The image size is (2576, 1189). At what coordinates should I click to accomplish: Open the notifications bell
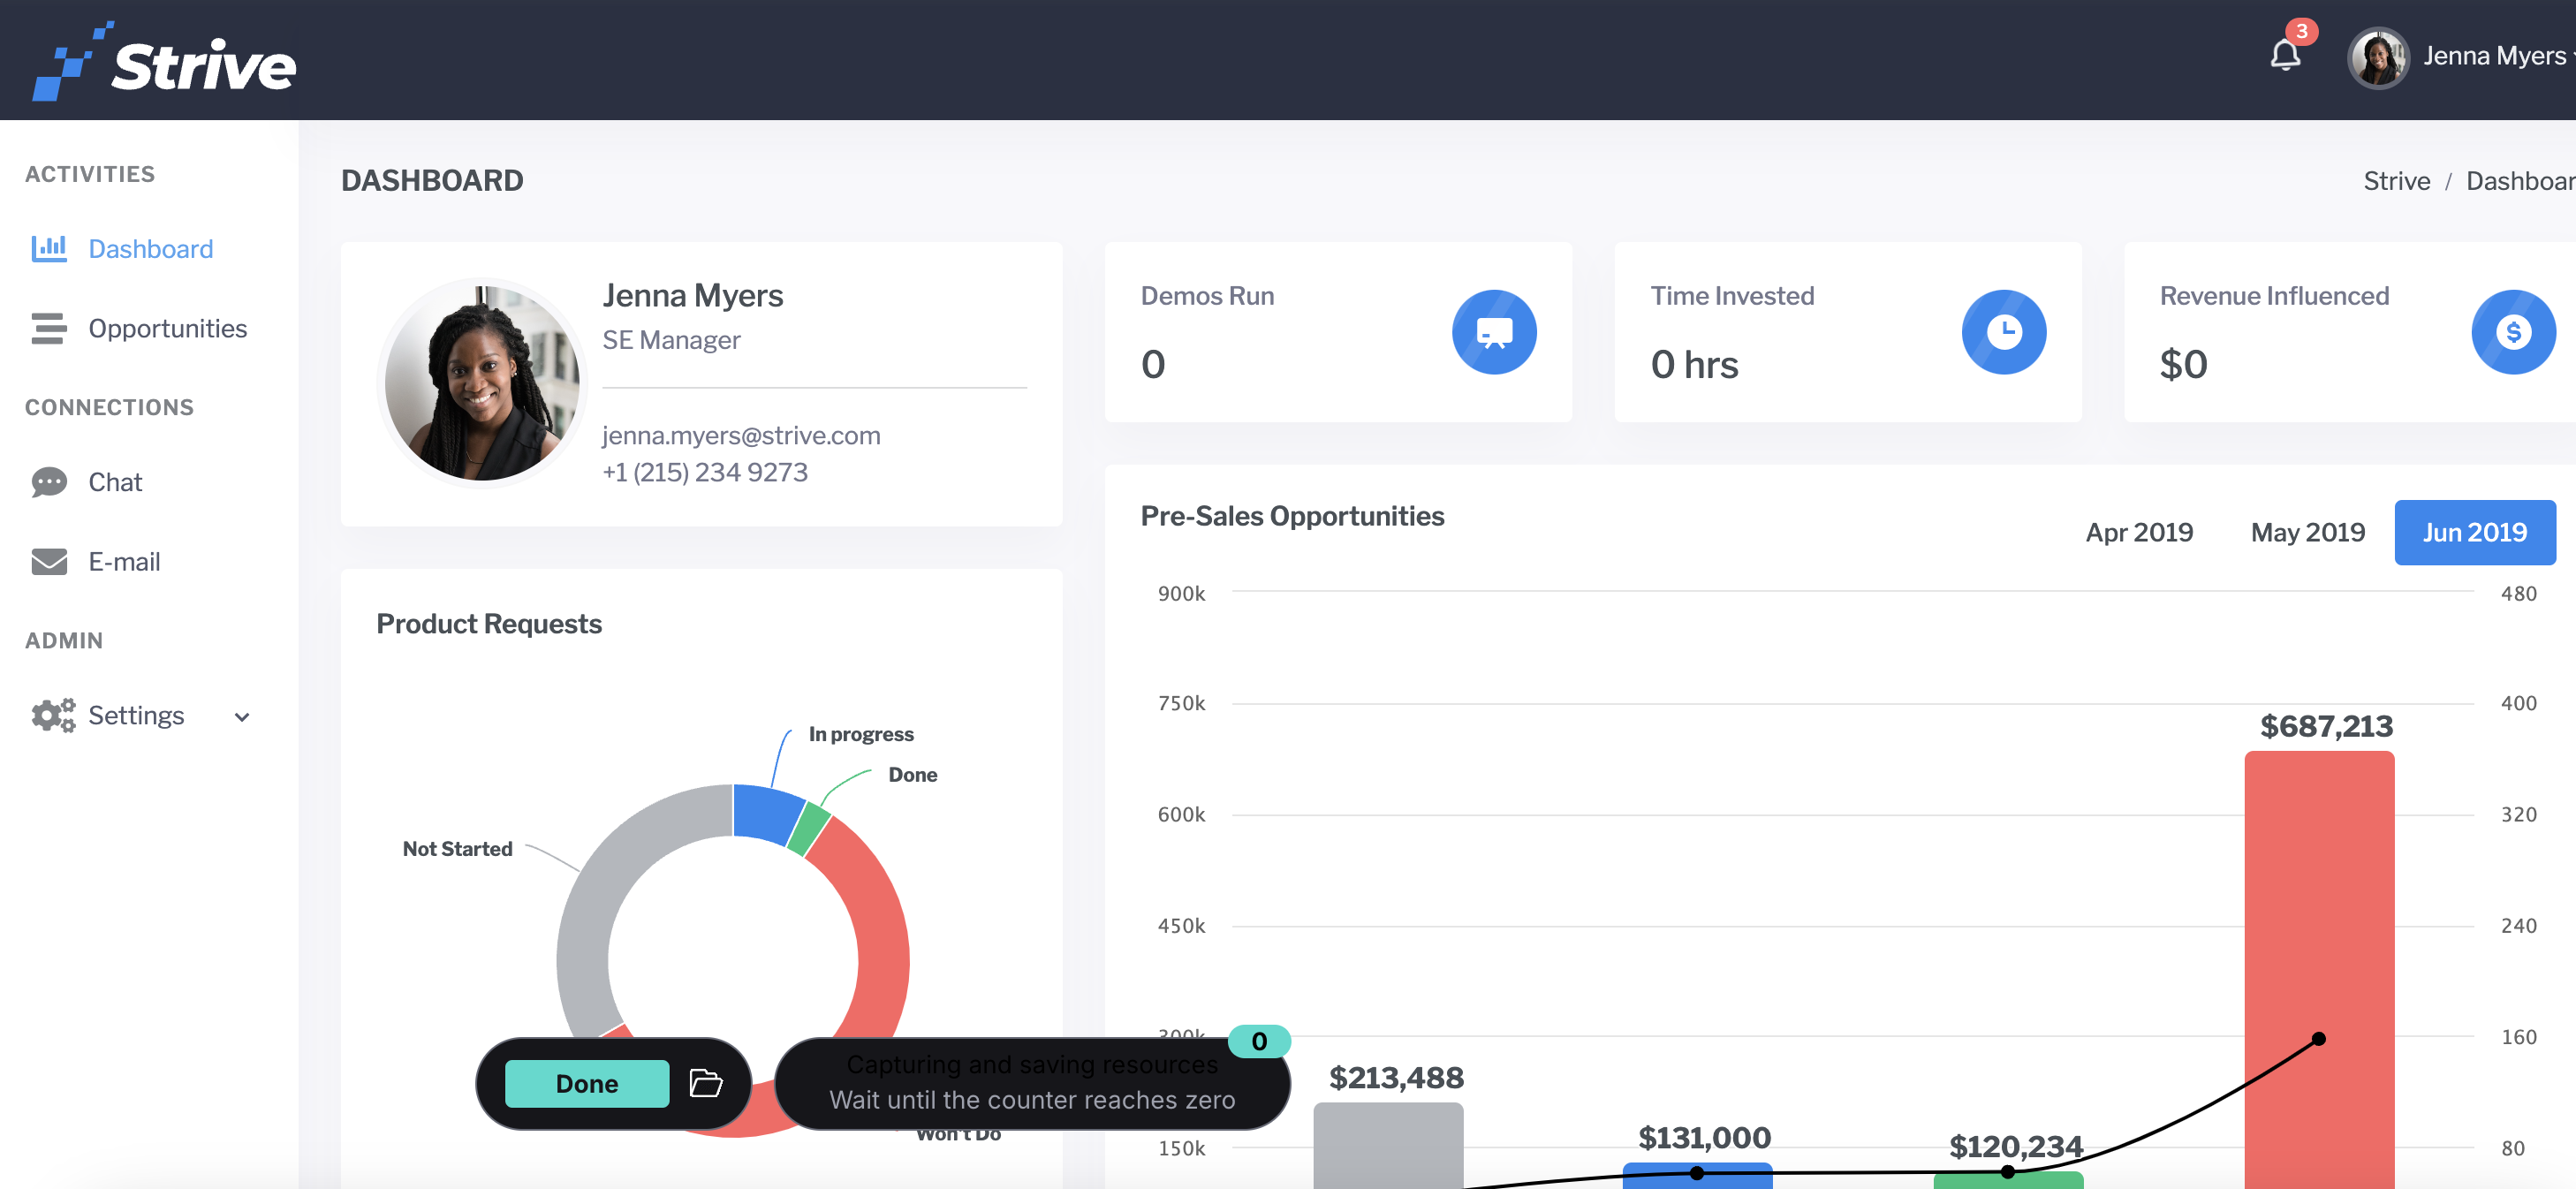pyautogui.click(x=2285, y=55)
